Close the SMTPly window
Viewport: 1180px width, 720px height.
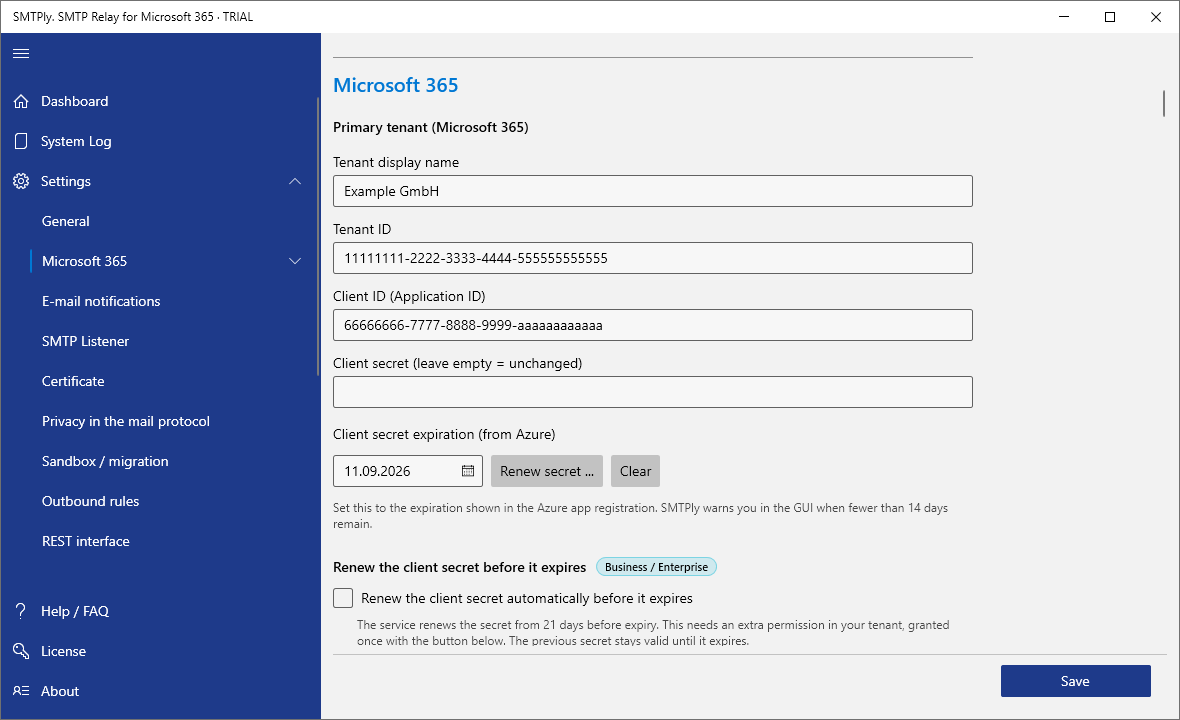point(1156,17)
